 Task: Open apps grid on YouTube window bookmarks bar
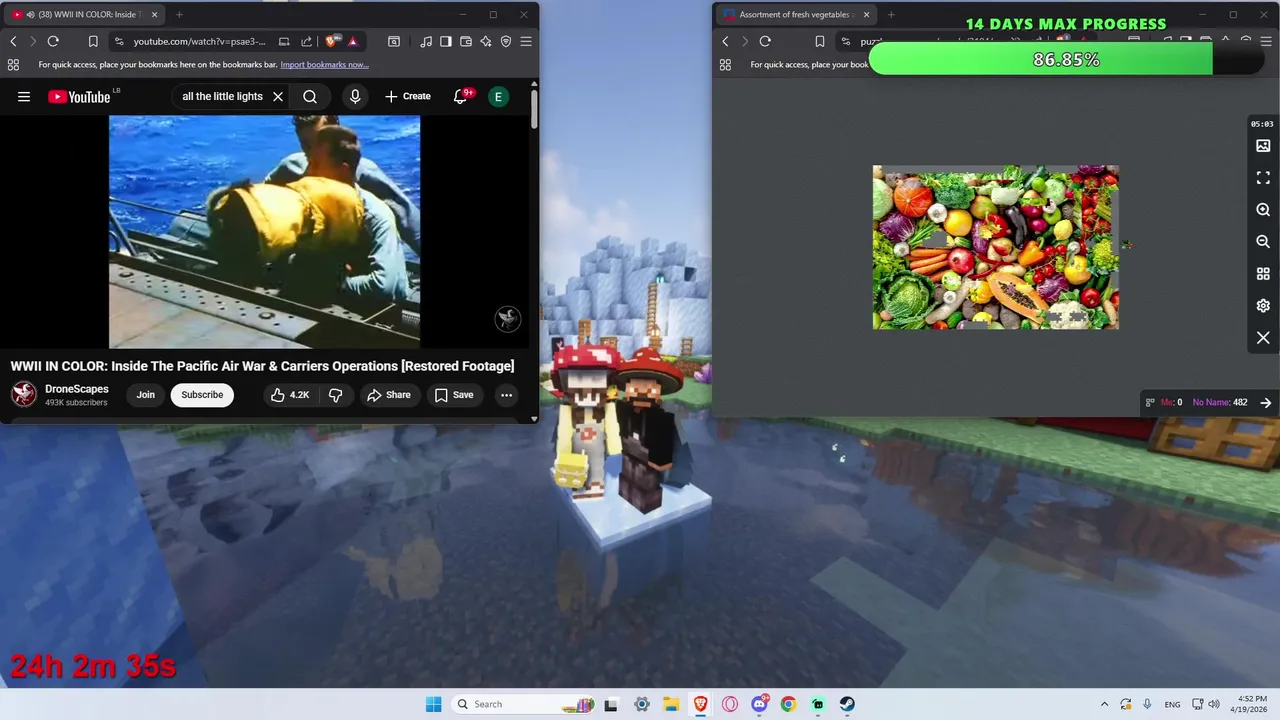click(13, 65)
